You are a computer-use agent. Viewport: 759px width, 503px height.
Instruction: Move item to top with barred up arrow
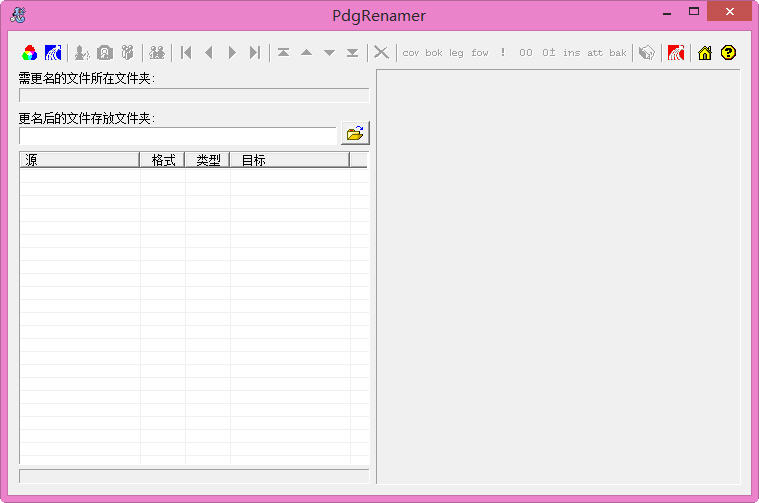pos(284,53)
